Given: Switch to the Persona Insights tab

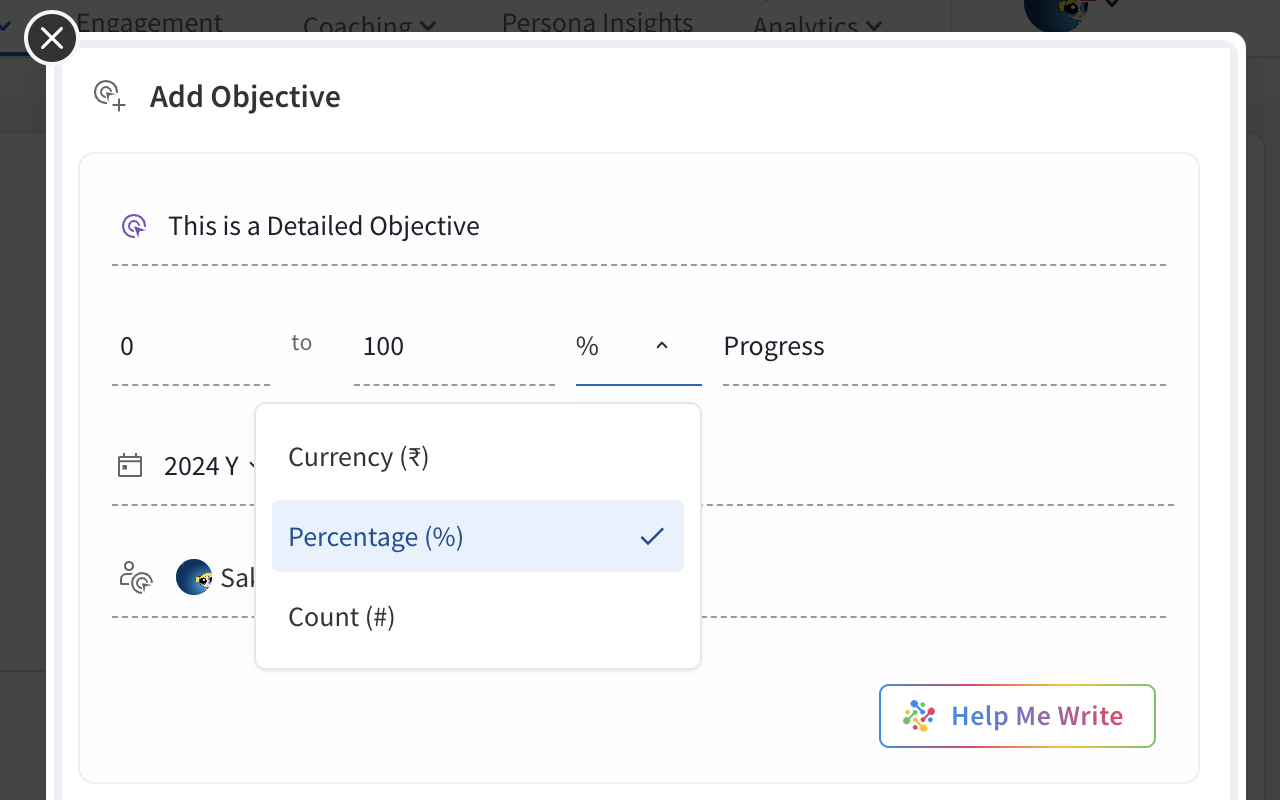Looking at the screenshot, I should pyautogui.click(x=597, y=22).
